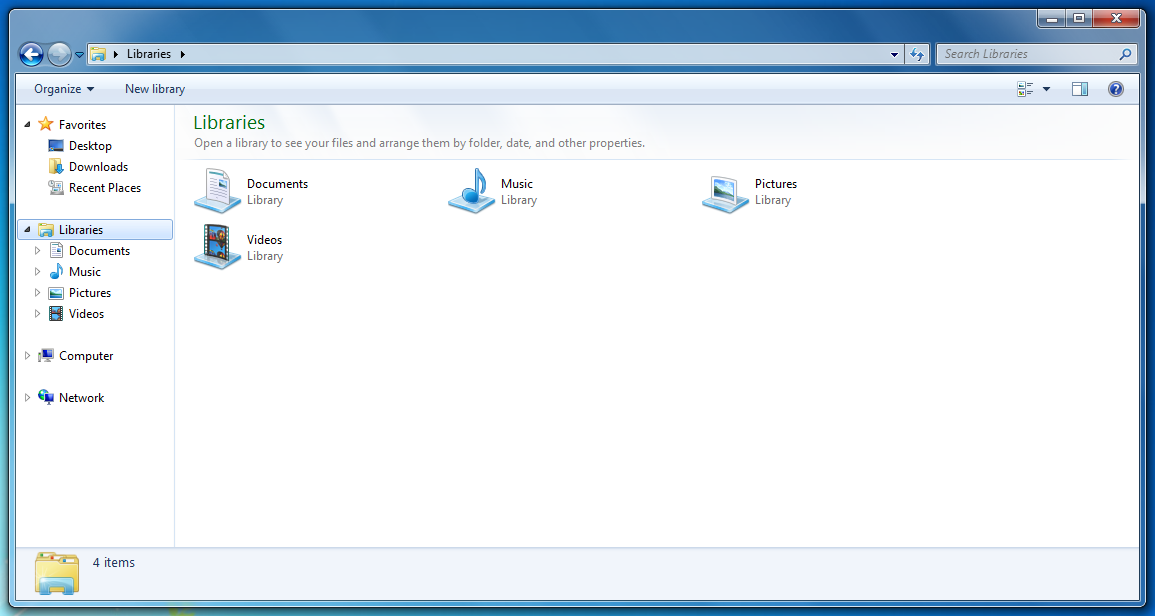
Task: Click the Search Libraries input field
Action: (x=1028, y=54)
